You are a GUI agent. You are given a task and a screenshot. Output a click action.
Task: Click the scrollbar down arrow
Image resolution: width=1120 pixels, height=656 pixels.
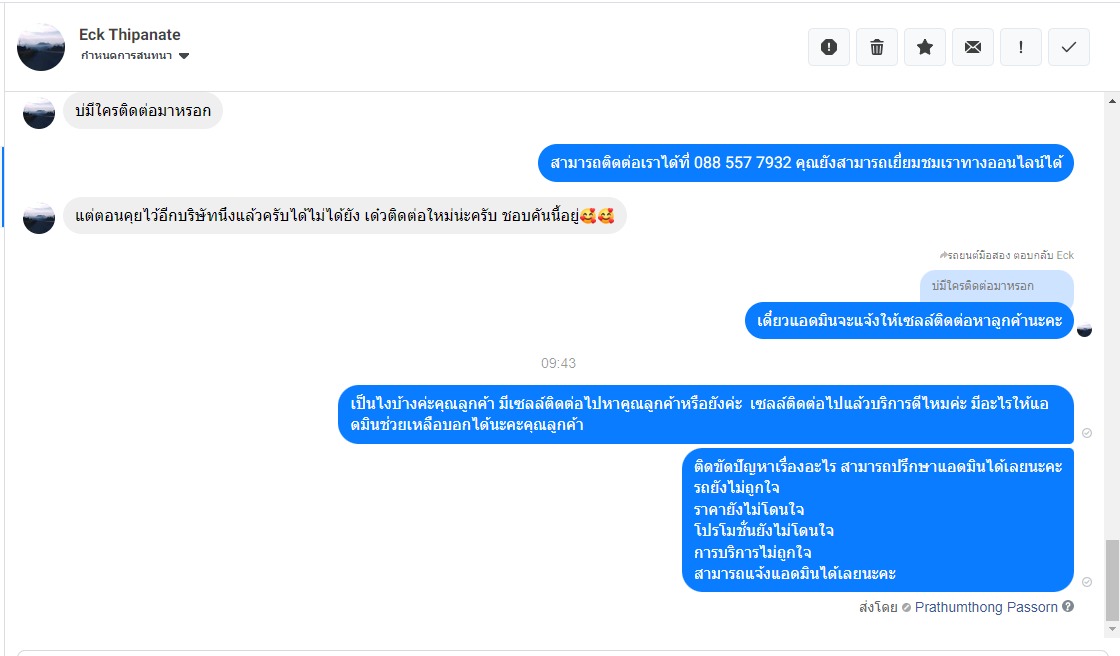pos(1112,629)
